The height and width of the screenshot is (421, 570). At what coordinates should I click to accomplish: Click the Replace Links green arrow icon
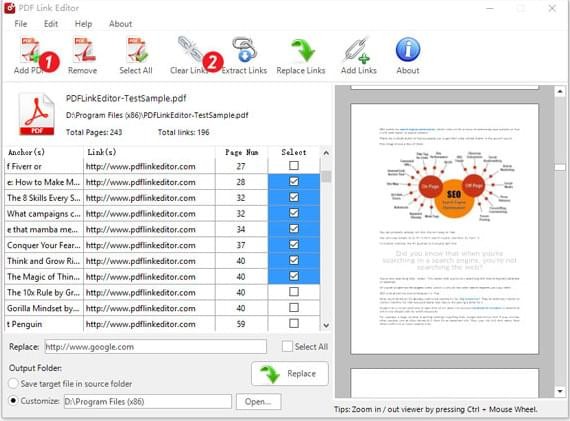click(302, 50)
